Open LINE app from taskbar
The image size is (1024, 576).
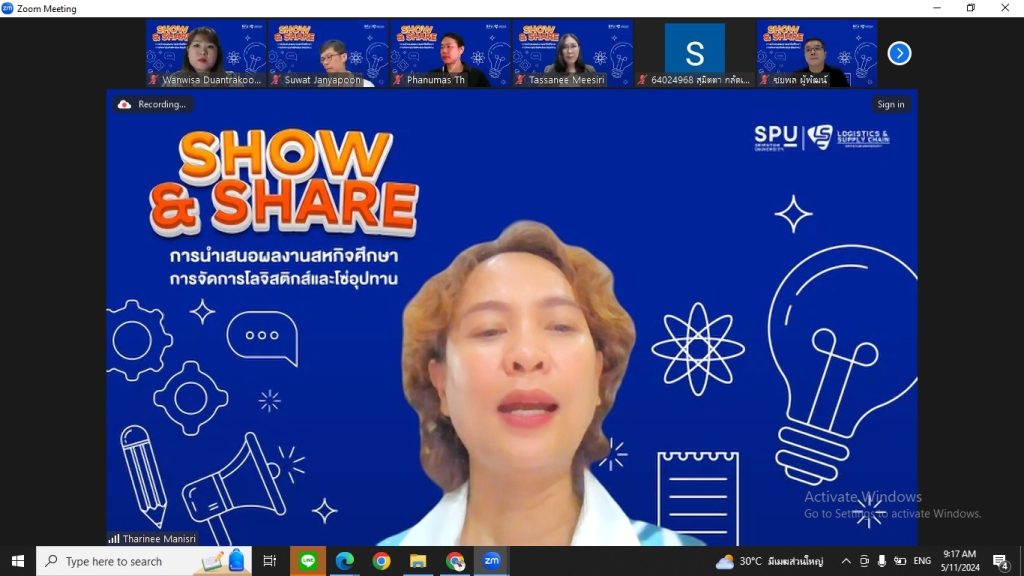(308, 561)
